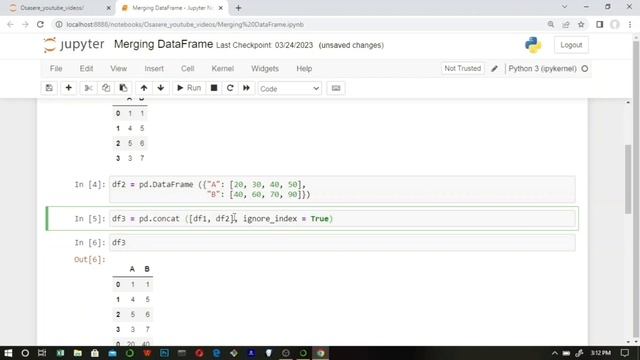This screenshot has width=640, height=360.
Task: Open the Insert menu
Action: tap(154, 69)
